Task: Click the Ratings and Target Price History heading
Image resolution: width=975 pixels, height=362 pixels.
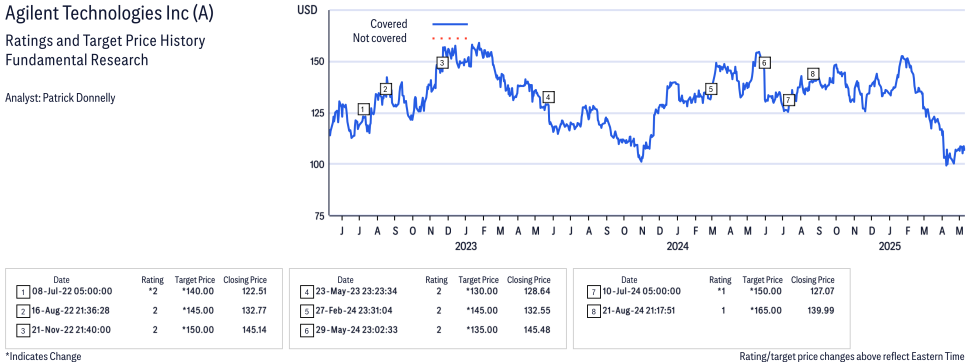Action: coord(105,42)
